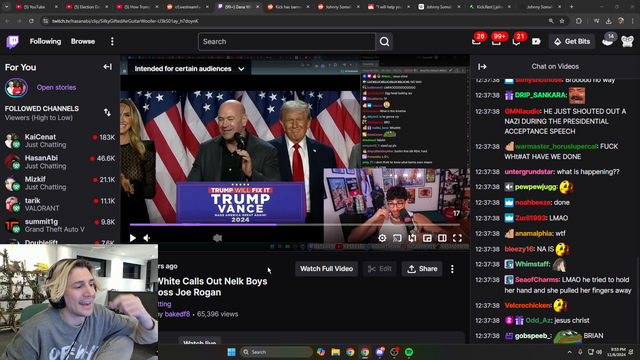Collapse the For You sidebar
The width and height of the screenshot is (640, 360).
107,67
